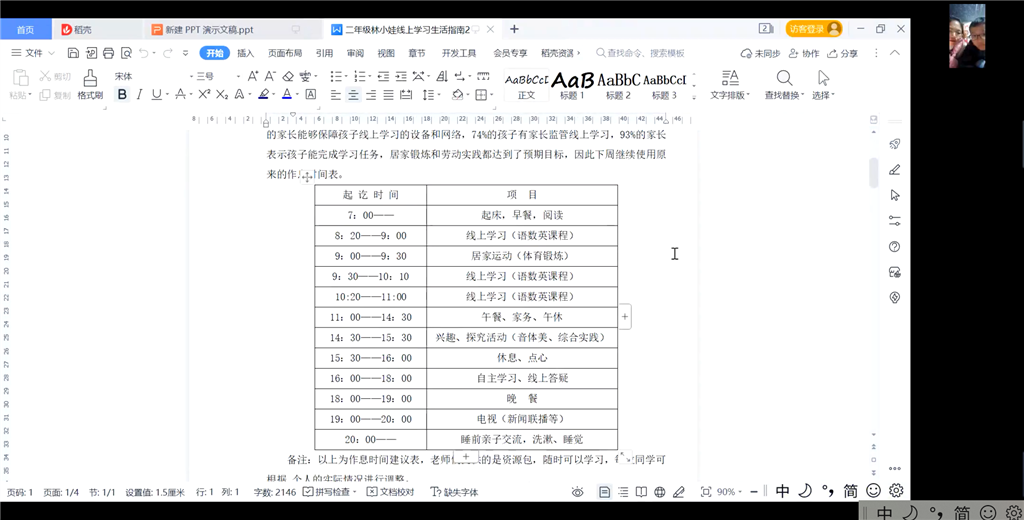Click the highlight color pen swatch

point(263,95)
